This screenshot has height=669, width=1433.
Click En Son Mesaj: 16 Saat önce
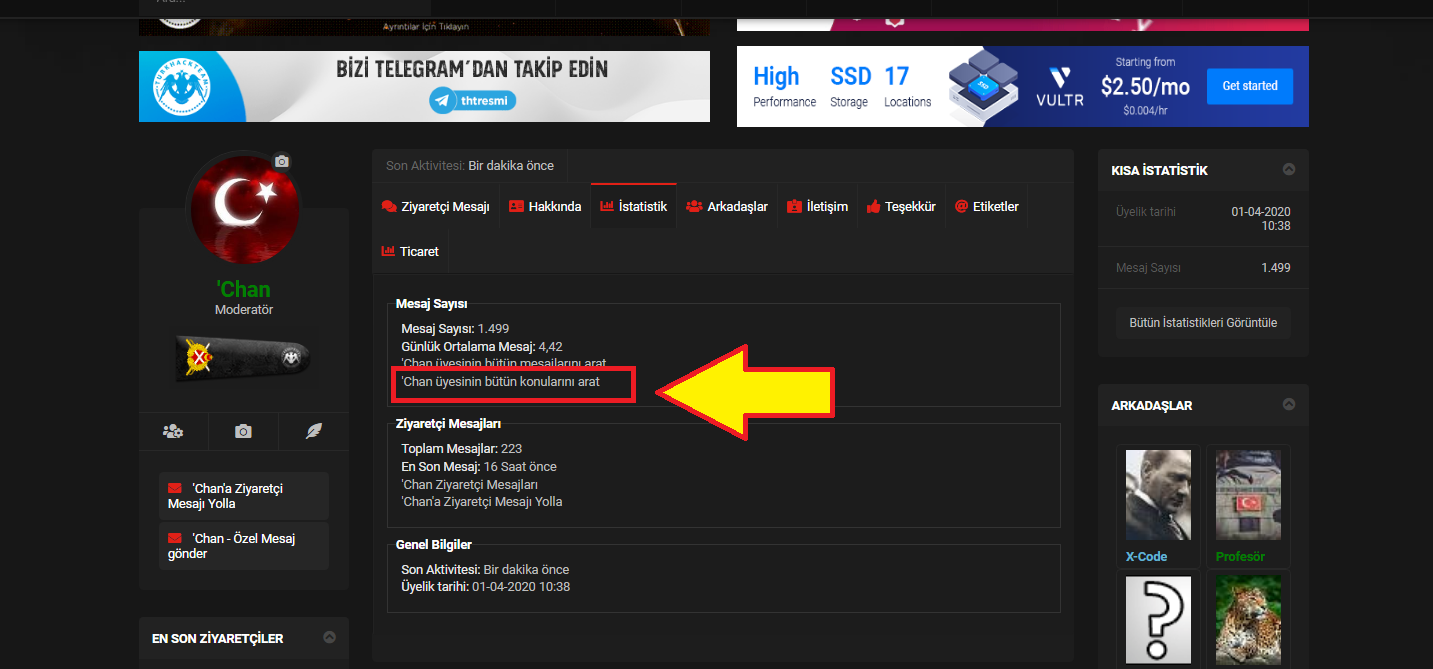click(x=479, y=466)
